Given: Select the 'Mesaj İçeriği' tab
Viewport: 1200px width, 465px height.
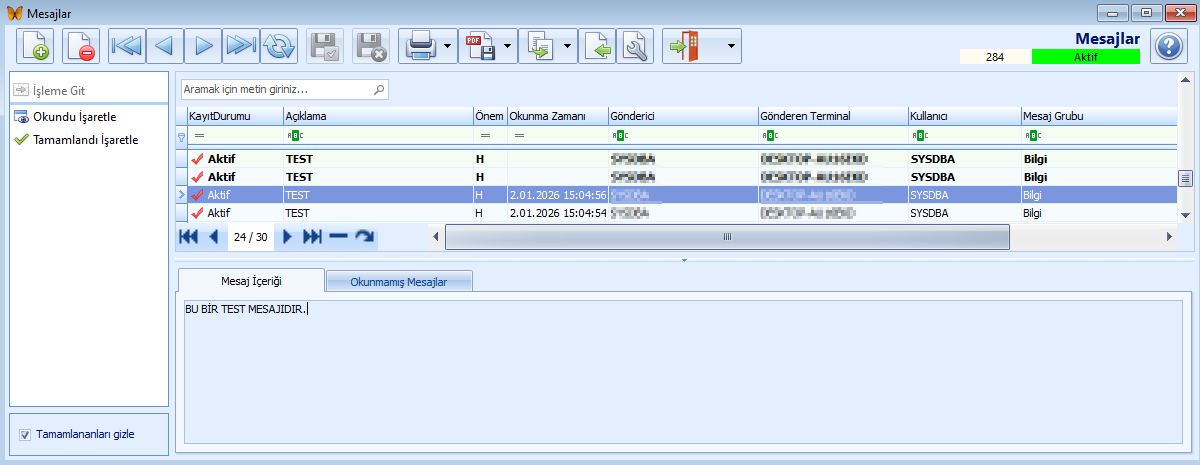Looking at the screenshot, I should pyautogui.click(x=251, y=281).
